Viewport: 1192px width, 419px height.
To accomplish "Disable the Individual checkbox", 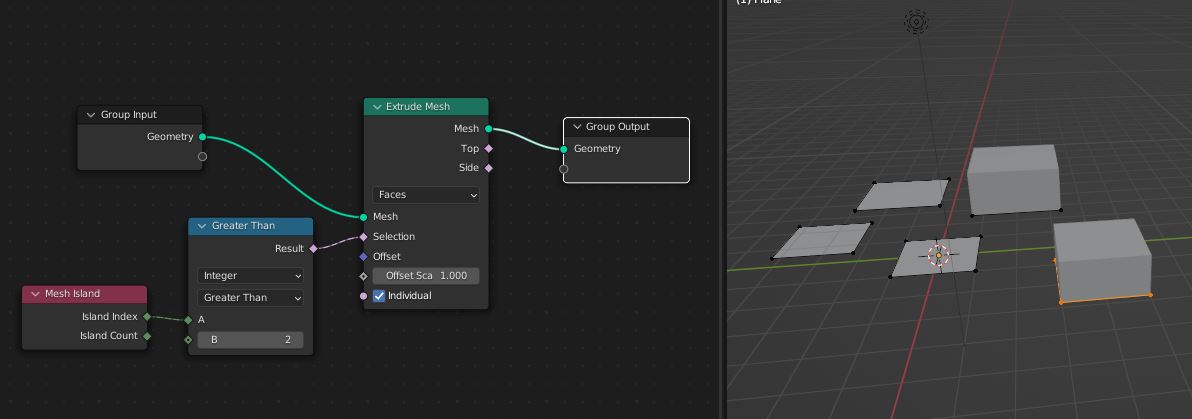I will [x=380, y=296].
